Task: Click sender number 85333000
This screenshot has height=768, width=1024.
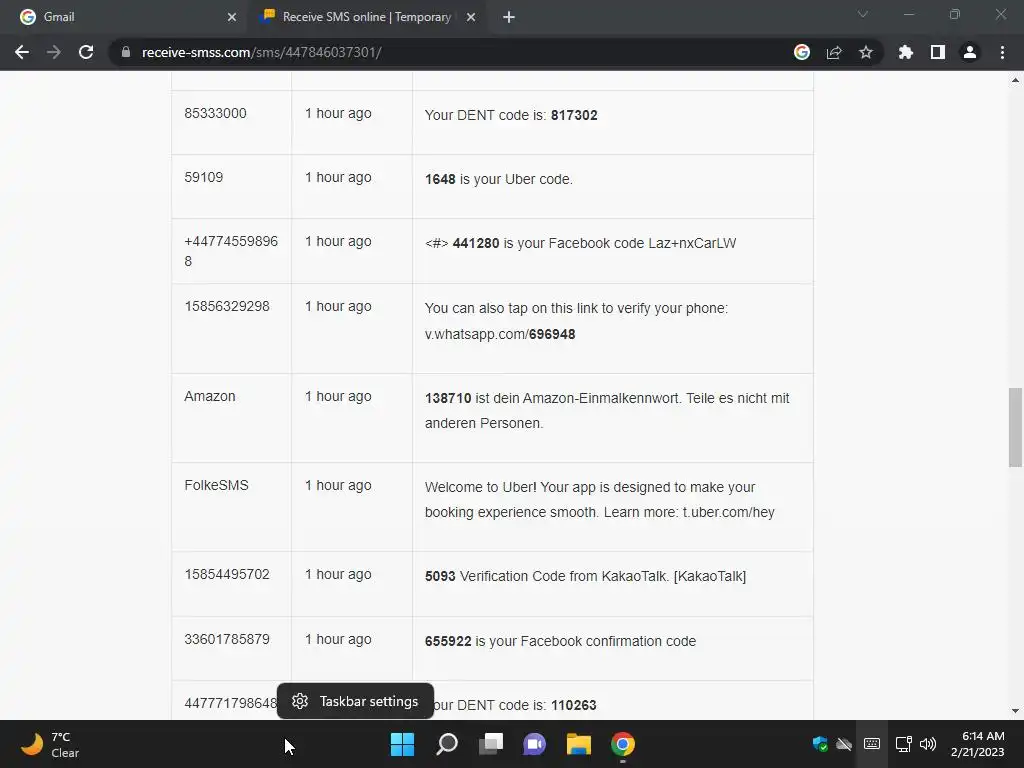Action: click(x=216, y=113)
